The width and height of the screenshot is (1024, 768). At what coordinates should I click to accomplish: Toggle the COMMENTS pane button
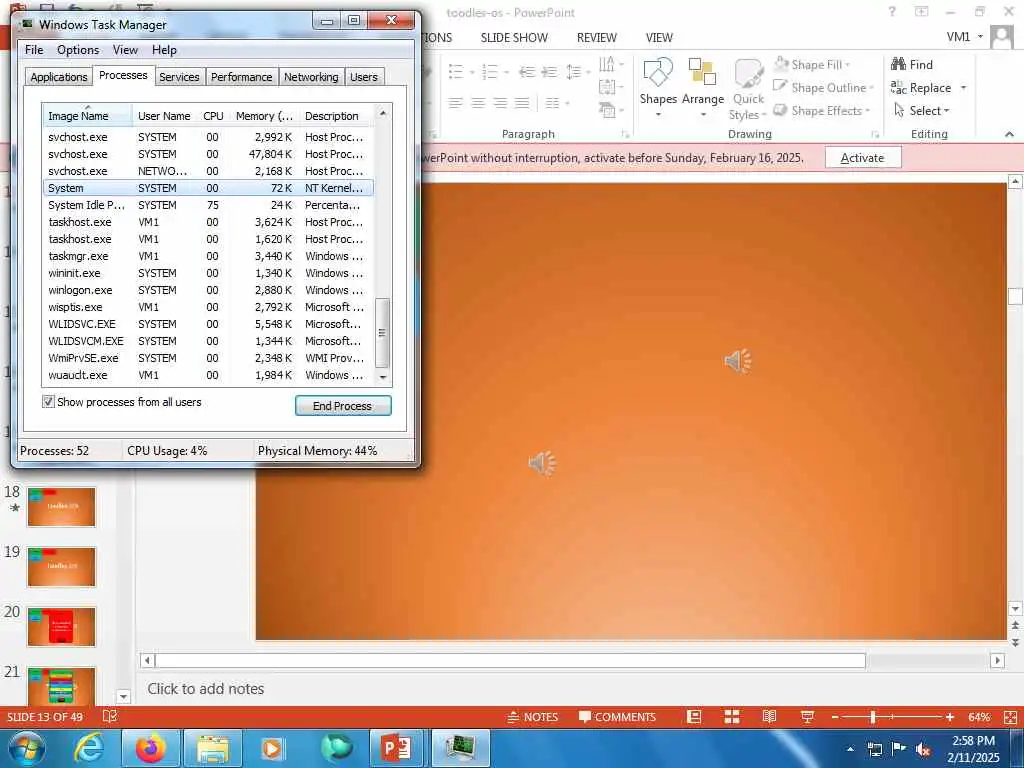[x=617, y=717]
